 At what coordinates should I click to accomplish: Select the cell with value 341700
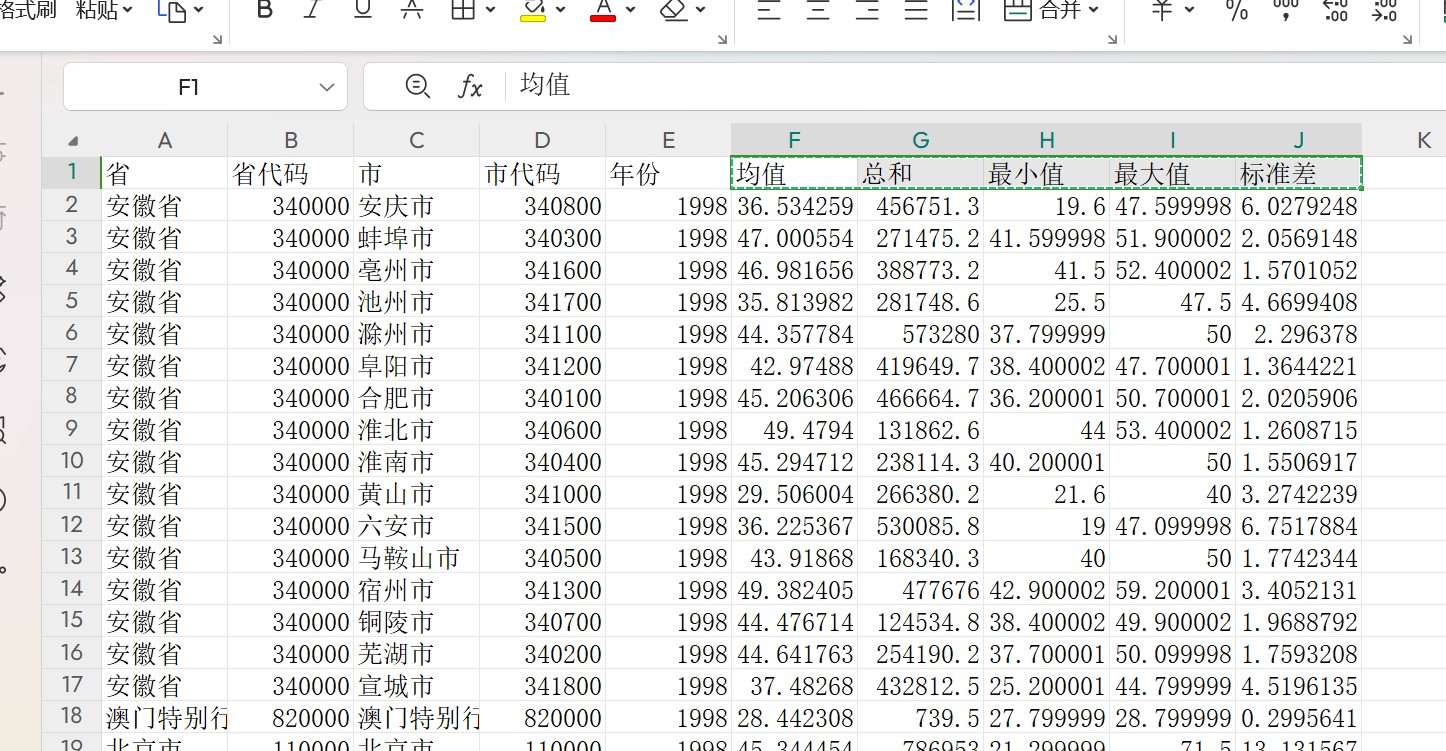(542, 301)
